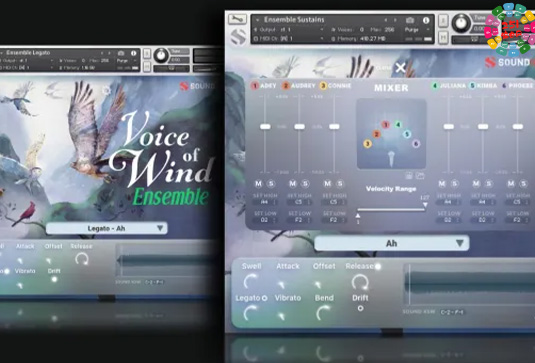535x363 pixels.
Task: Click the info icon in Ensemble Legato header
Action: [x=133, y=53]
